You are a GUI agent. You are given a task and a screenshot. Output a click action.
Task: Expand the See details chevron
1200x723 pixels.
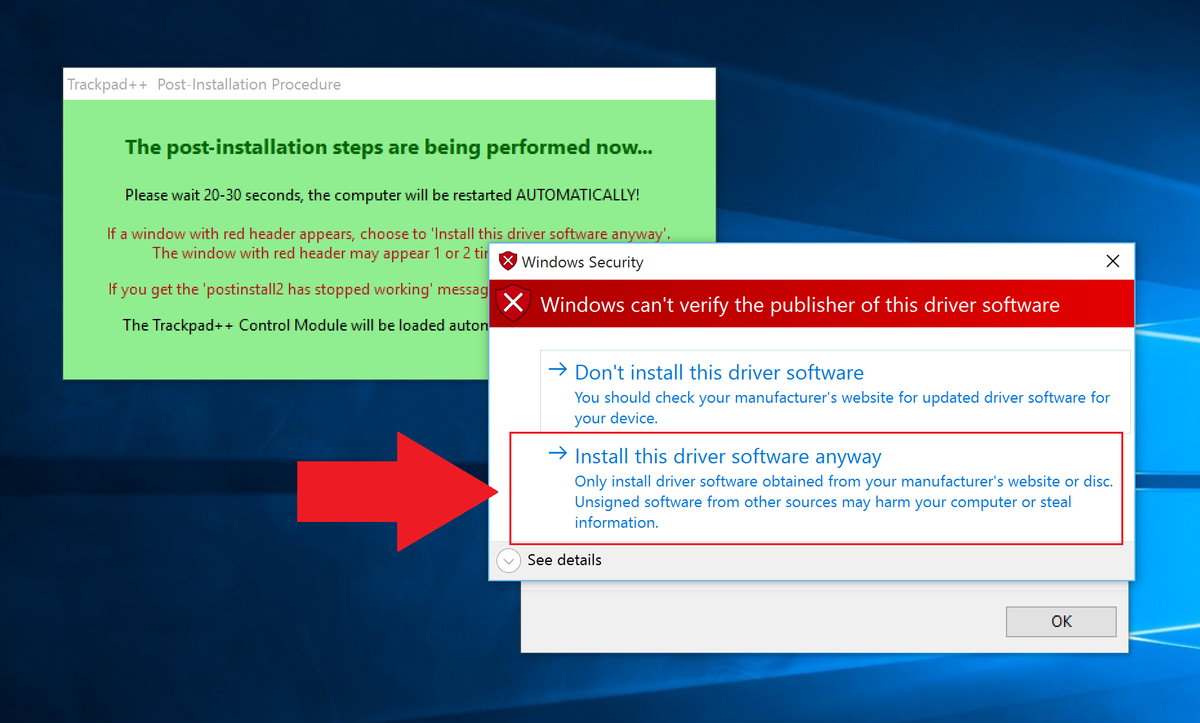tap(509, 561)
